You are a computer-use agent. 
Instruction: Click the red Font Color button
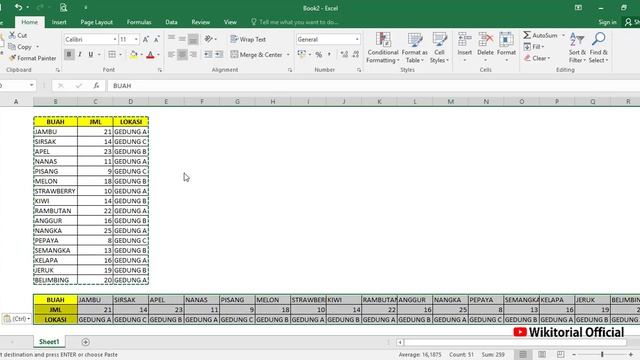(150, 54)
